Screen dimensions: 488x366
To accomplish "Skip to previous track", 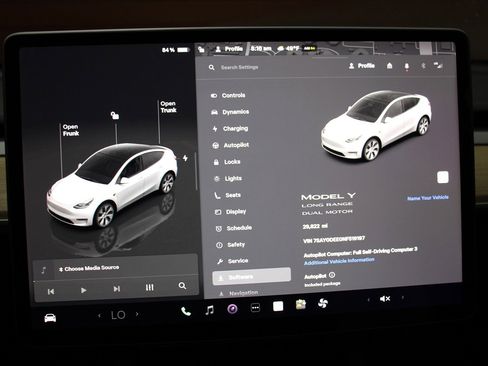I will [51, 292].
